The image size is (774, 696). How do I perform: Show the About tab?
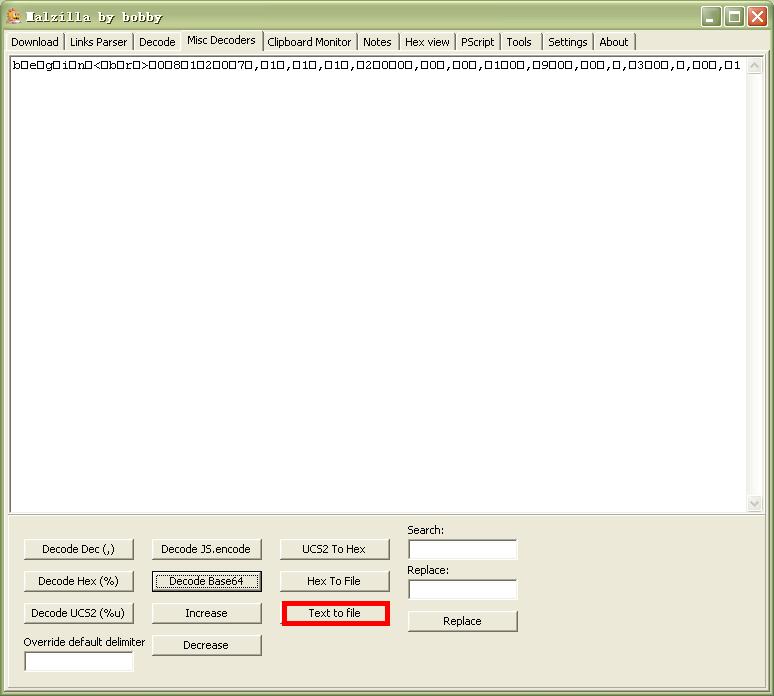point(614,42)
